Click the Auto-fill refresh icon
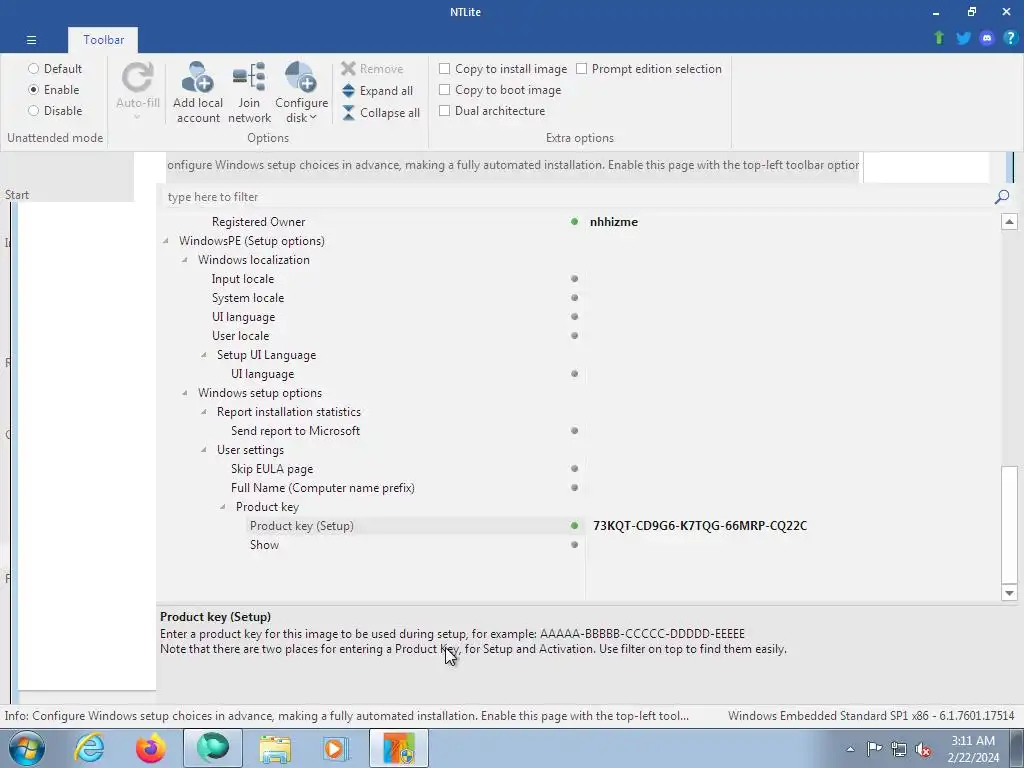Screen dimensions: 1024x768 click(x=138, y=78)
